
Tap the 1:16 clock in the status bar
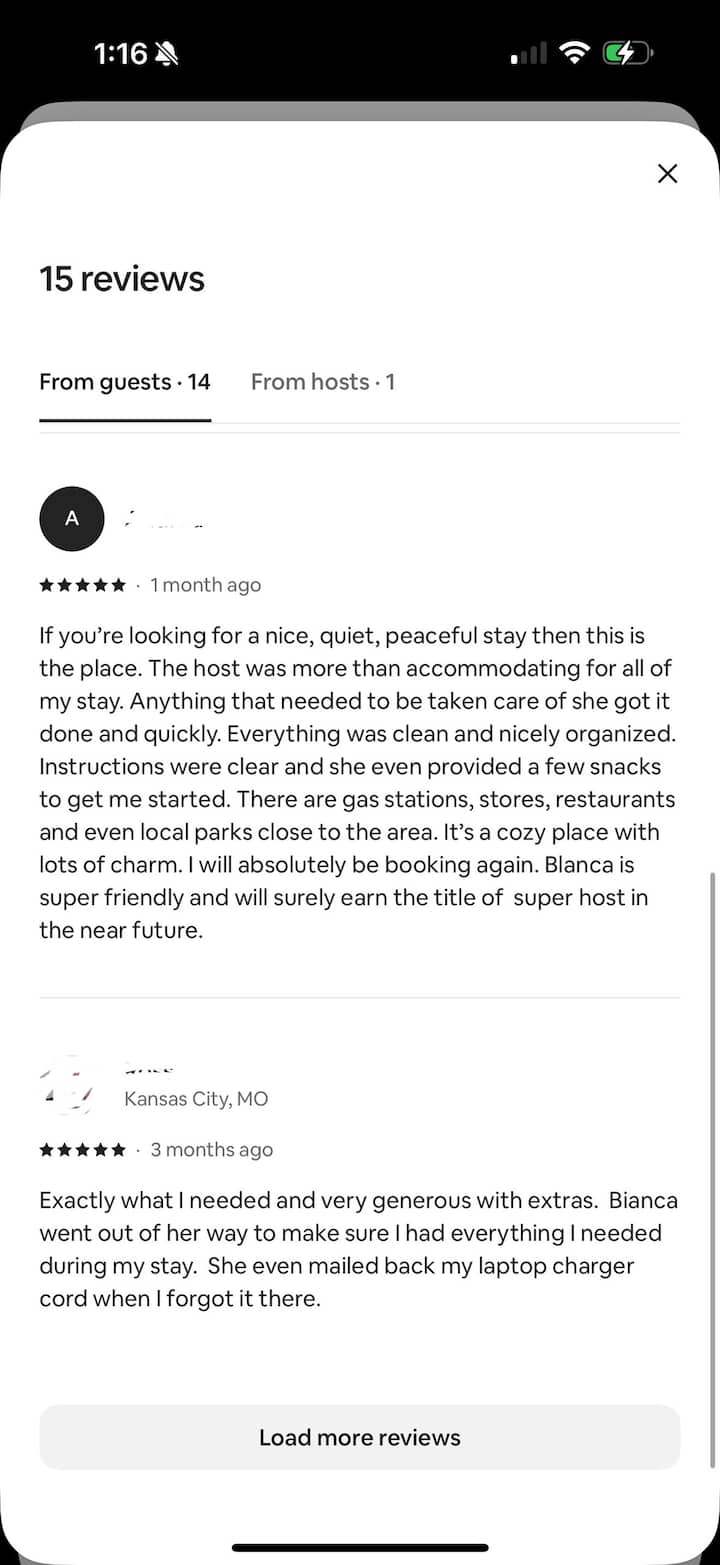pos(120,54)
